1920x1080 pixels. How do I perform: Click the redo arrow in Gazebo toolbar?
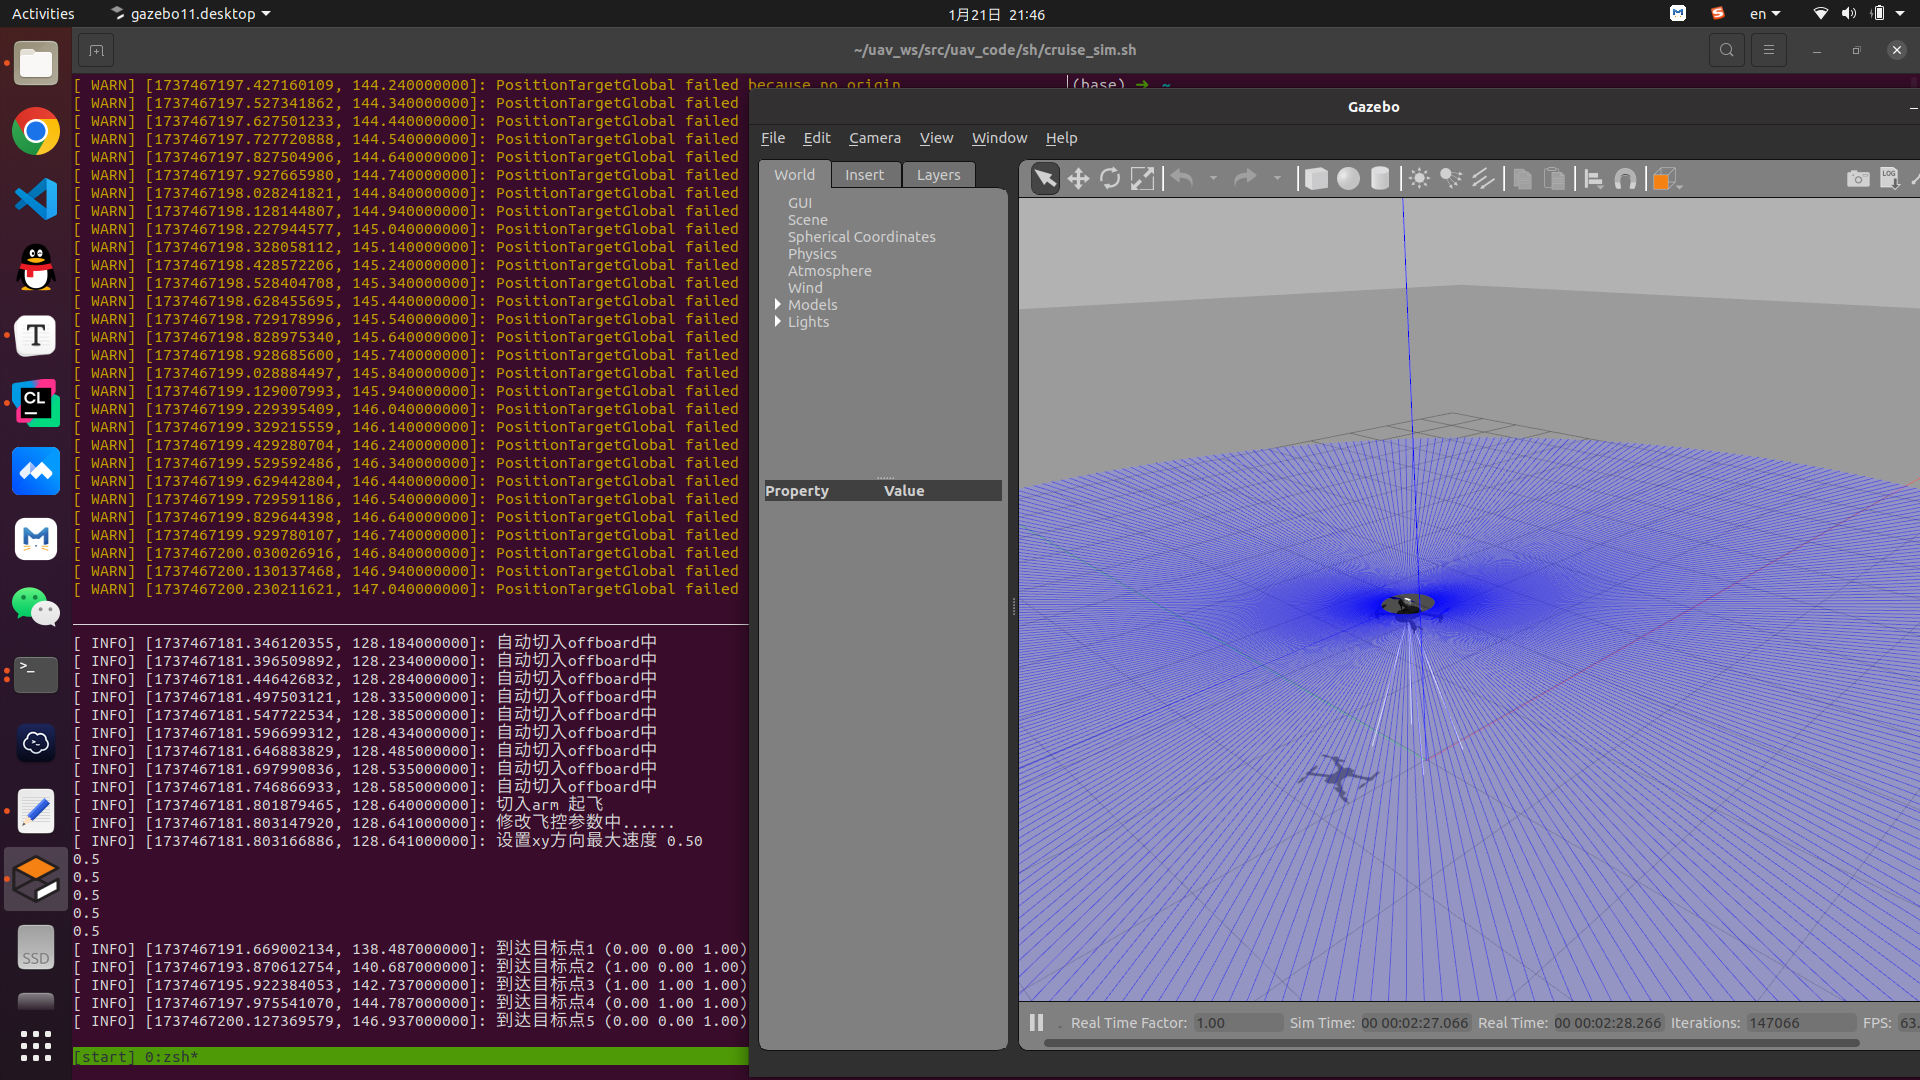[x=1245, y=178]
